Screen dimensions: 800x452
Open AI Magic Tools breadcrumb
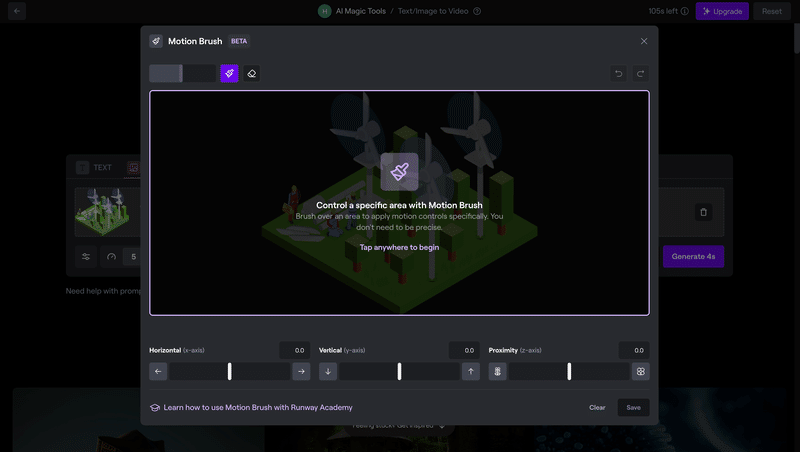click(361, 11)
